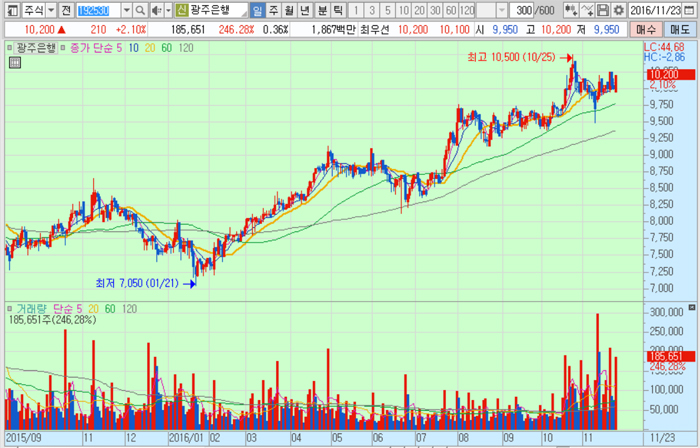The width and height of the screenshot is (700, 448).
Task: Toggle the 20 interval button
Action: tap(419, 10)
